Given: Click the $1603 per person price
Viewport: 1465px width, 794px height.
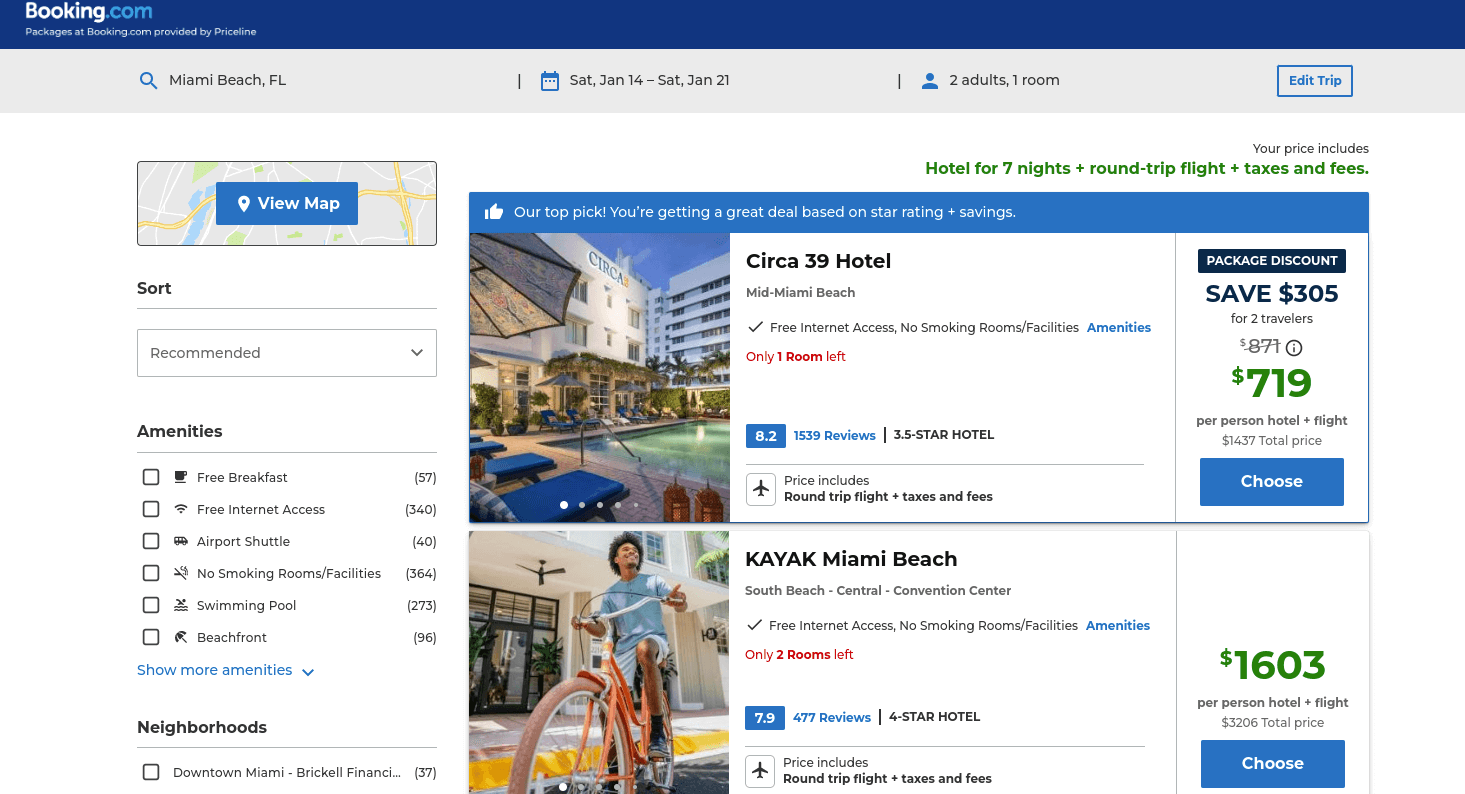Looking at the screenshot, I should pyautogui.click(x=1273, y=665).
